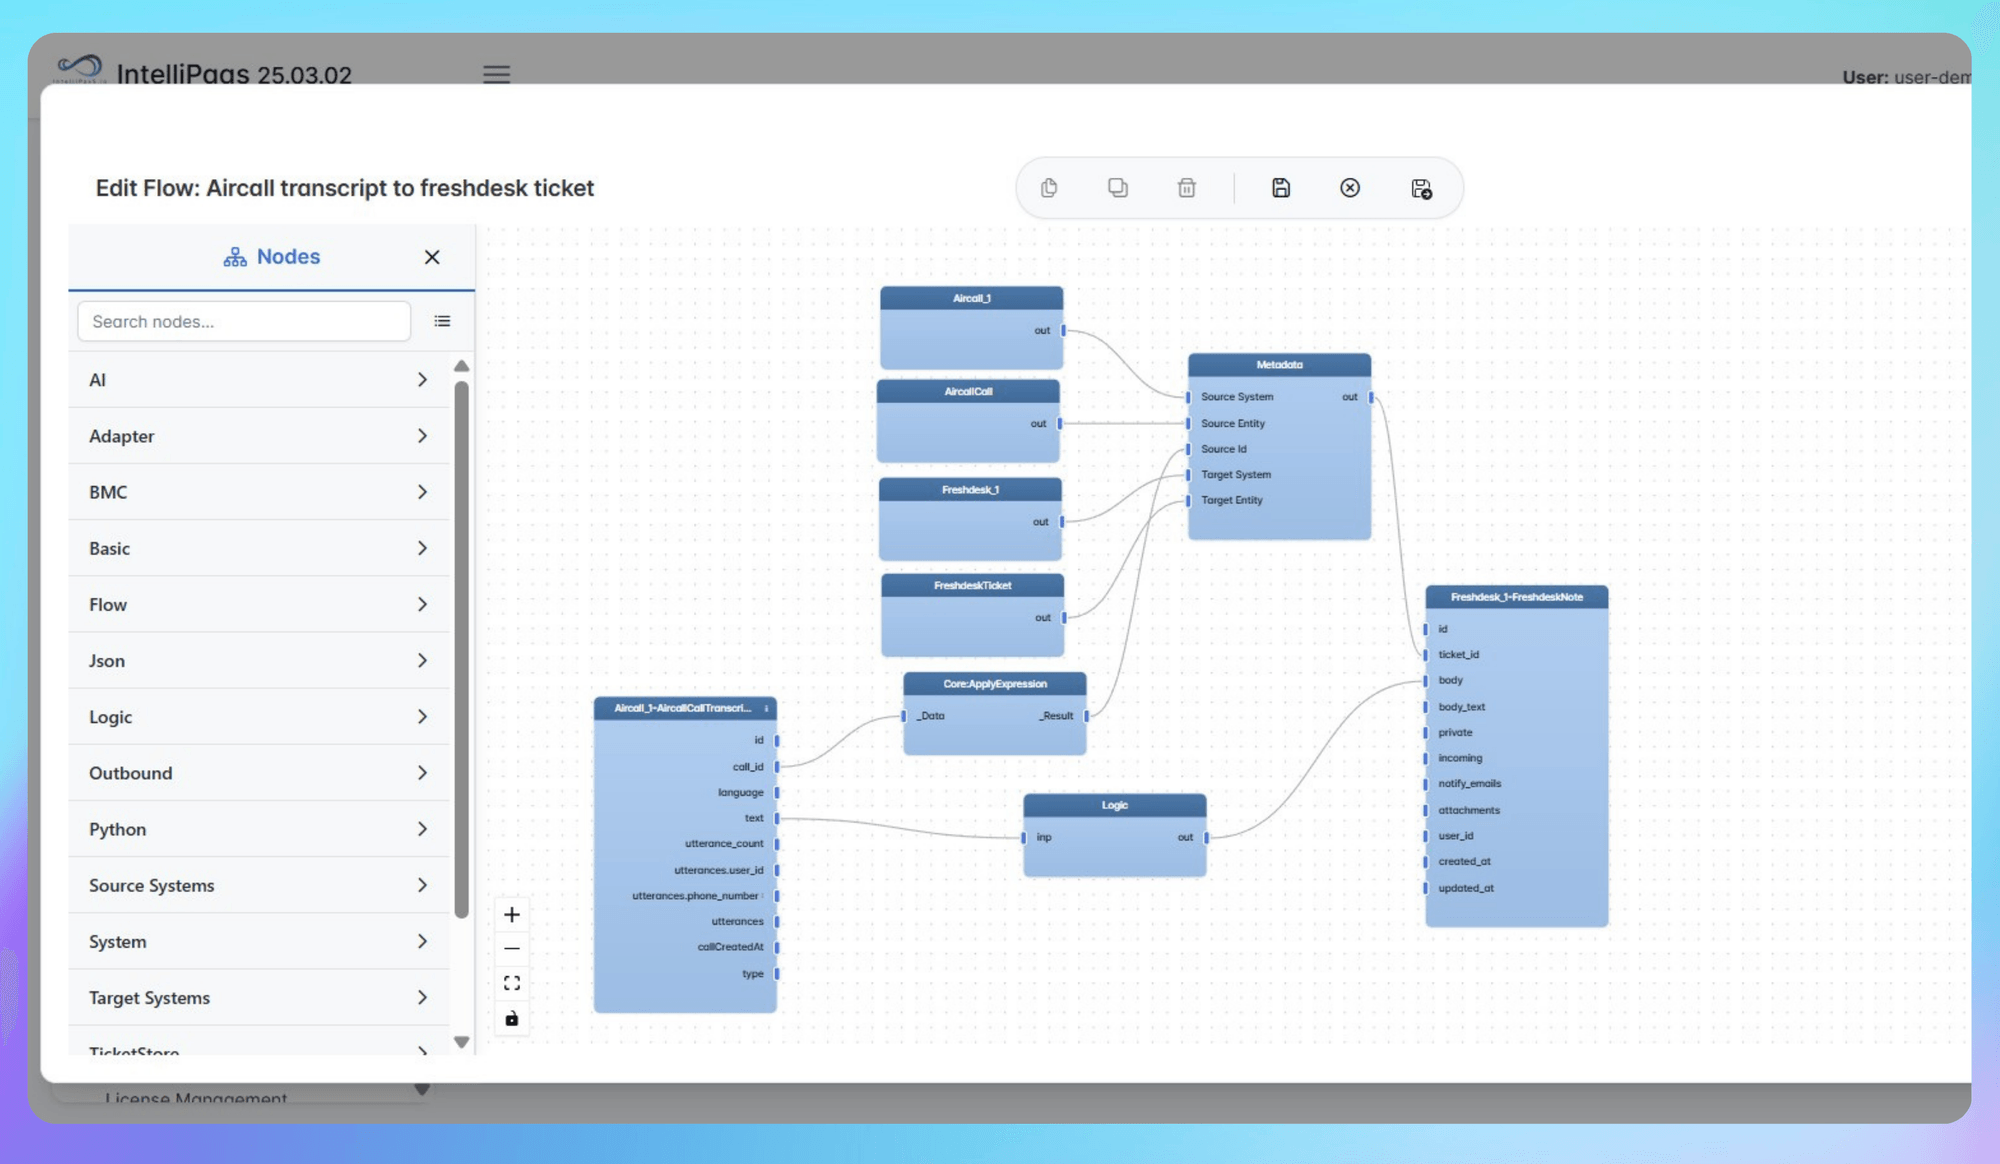Expand the Json node category
Screen dimensions: 2000x1164
pos(258,660)
